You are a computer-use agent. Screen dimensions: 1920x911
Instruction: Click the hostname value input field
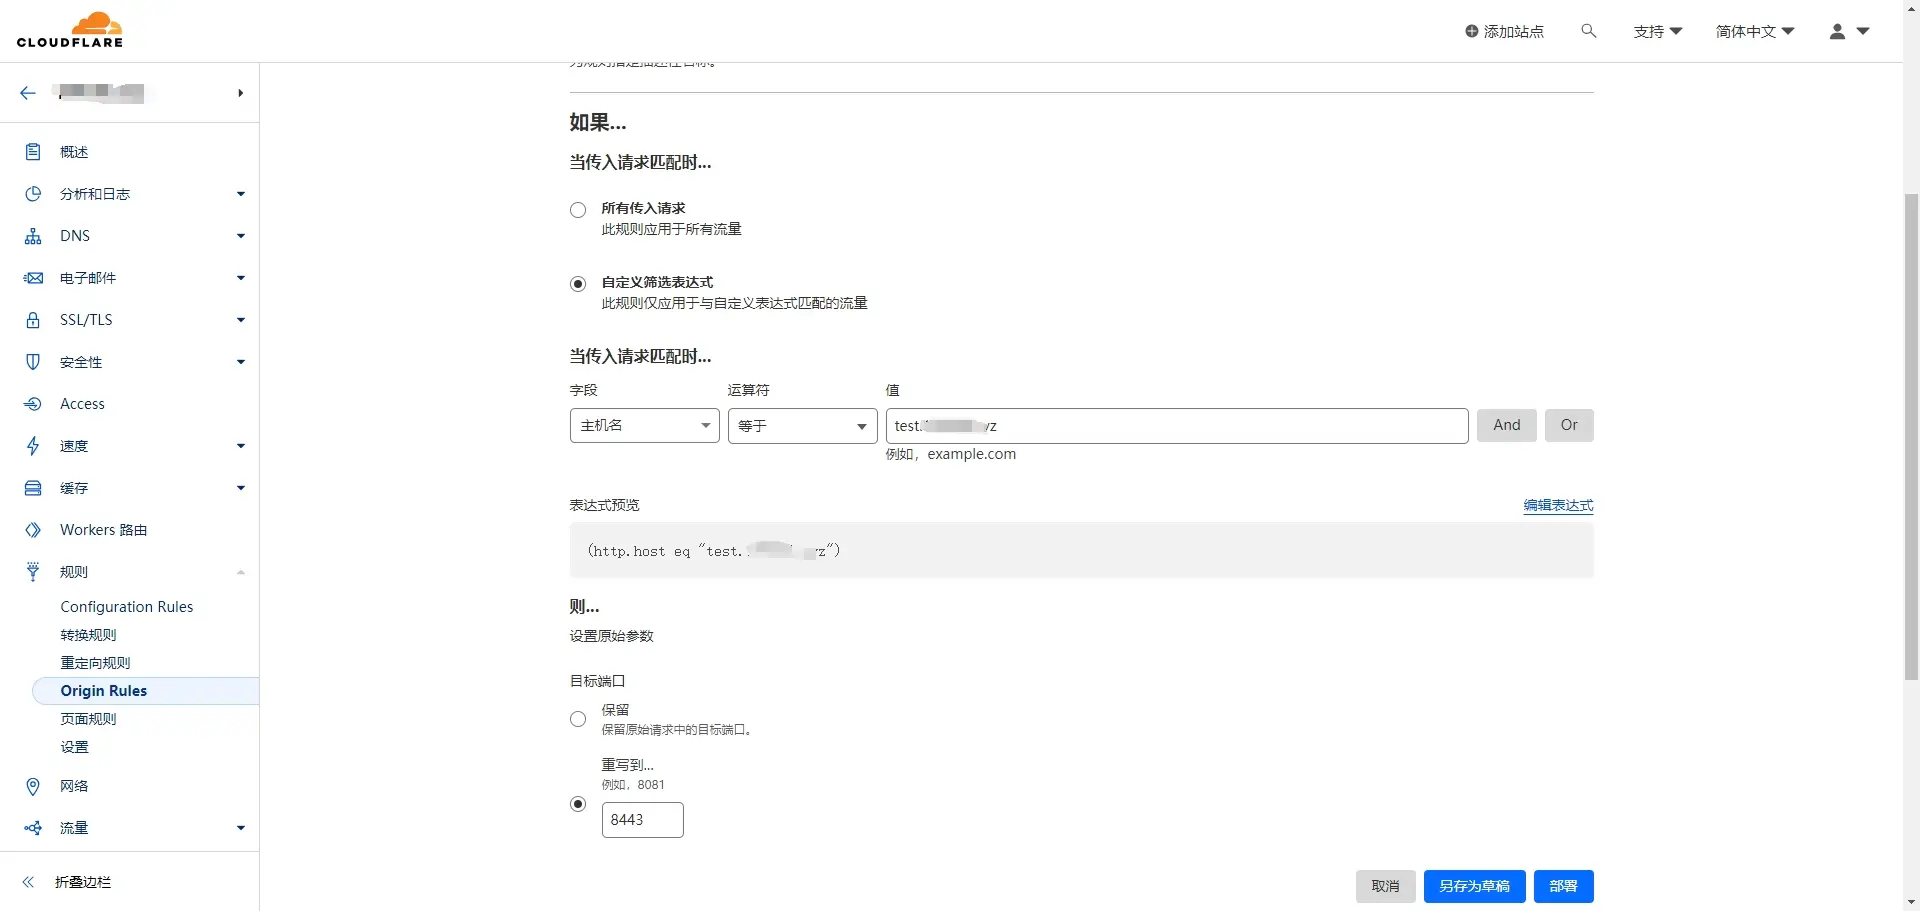click(x=1177, y=426)
